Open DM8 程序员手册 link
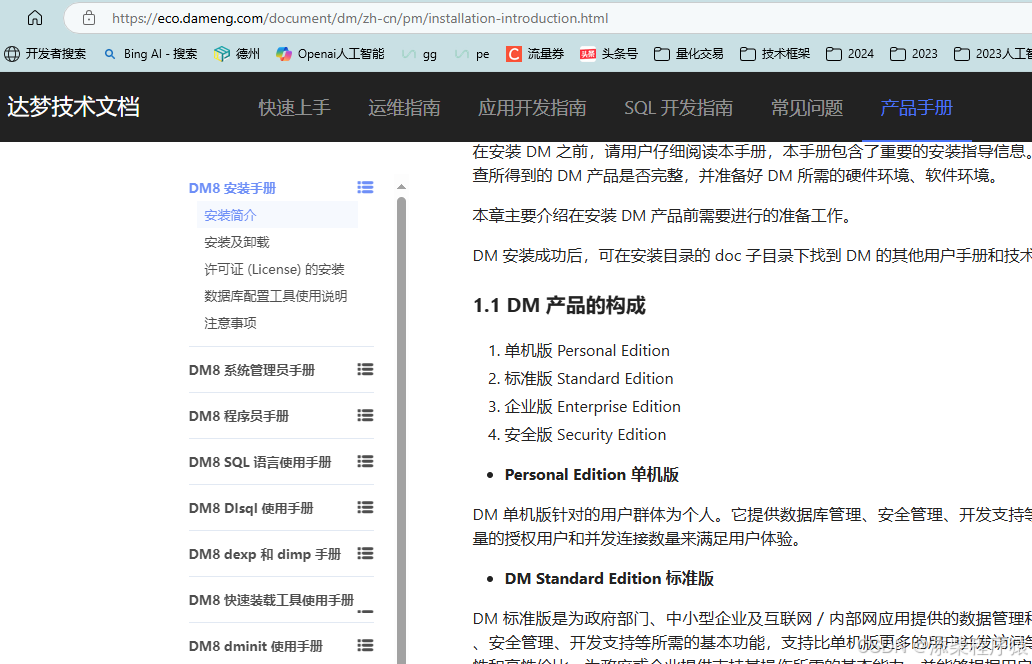Image resolution: width=1032 pixels, height=664 pixels. pyautogui.click(x=238, y=416)
